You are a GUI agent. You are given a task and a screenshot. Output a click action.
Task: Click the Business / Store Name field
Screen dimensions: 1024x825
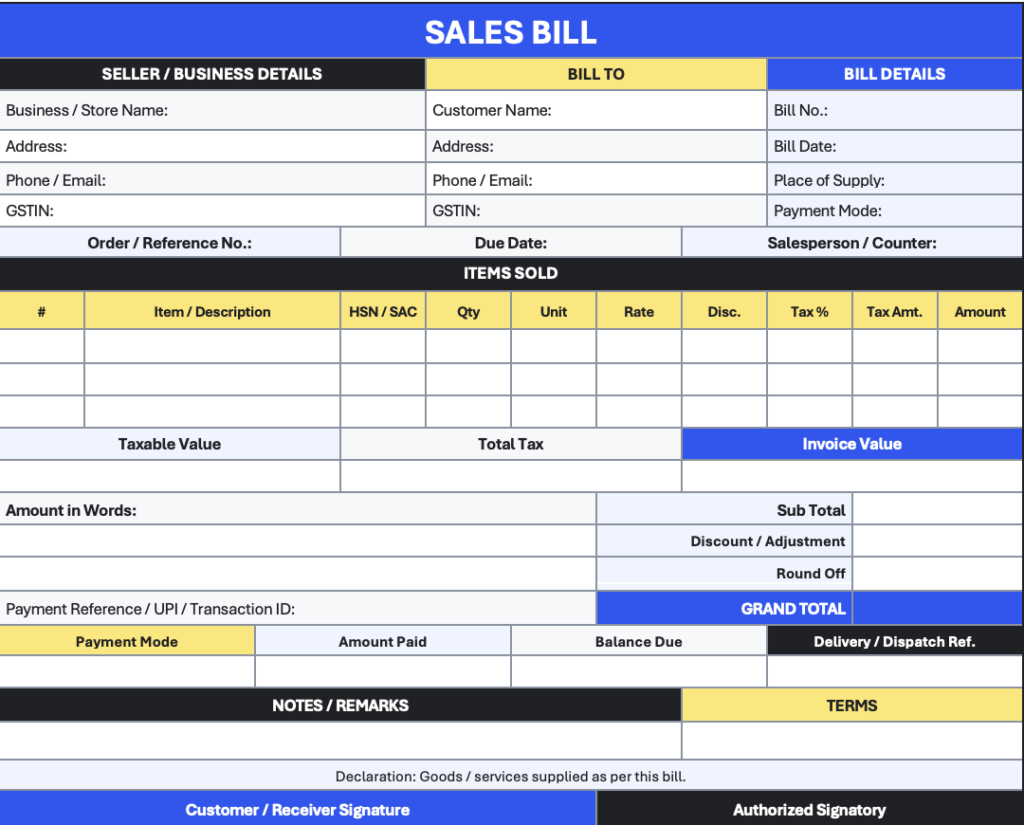[x=212, y=110]
